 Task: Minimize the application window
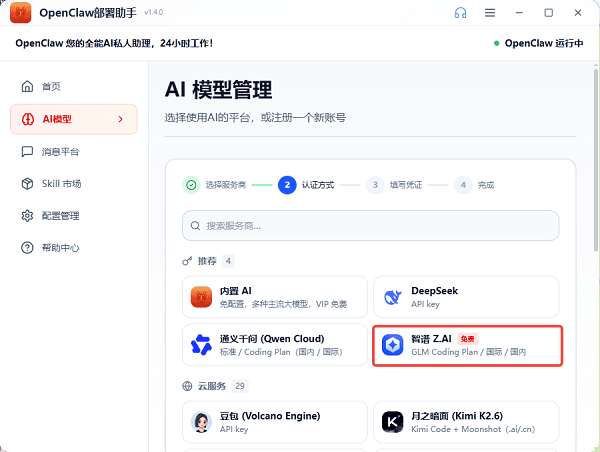519,13
